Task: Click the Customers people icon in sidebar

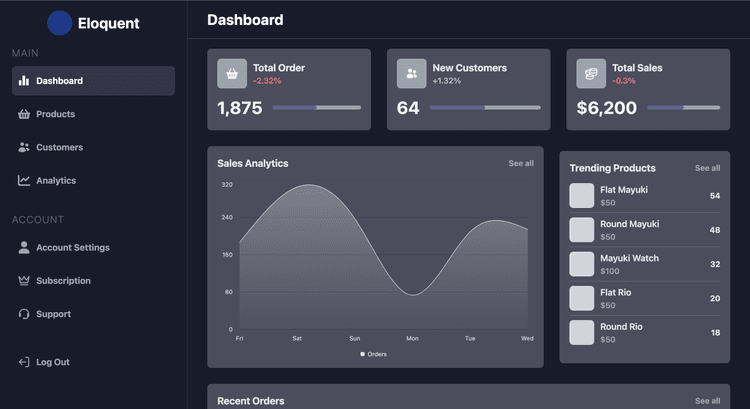Action: pyautogui.click(x=24, y=147)
